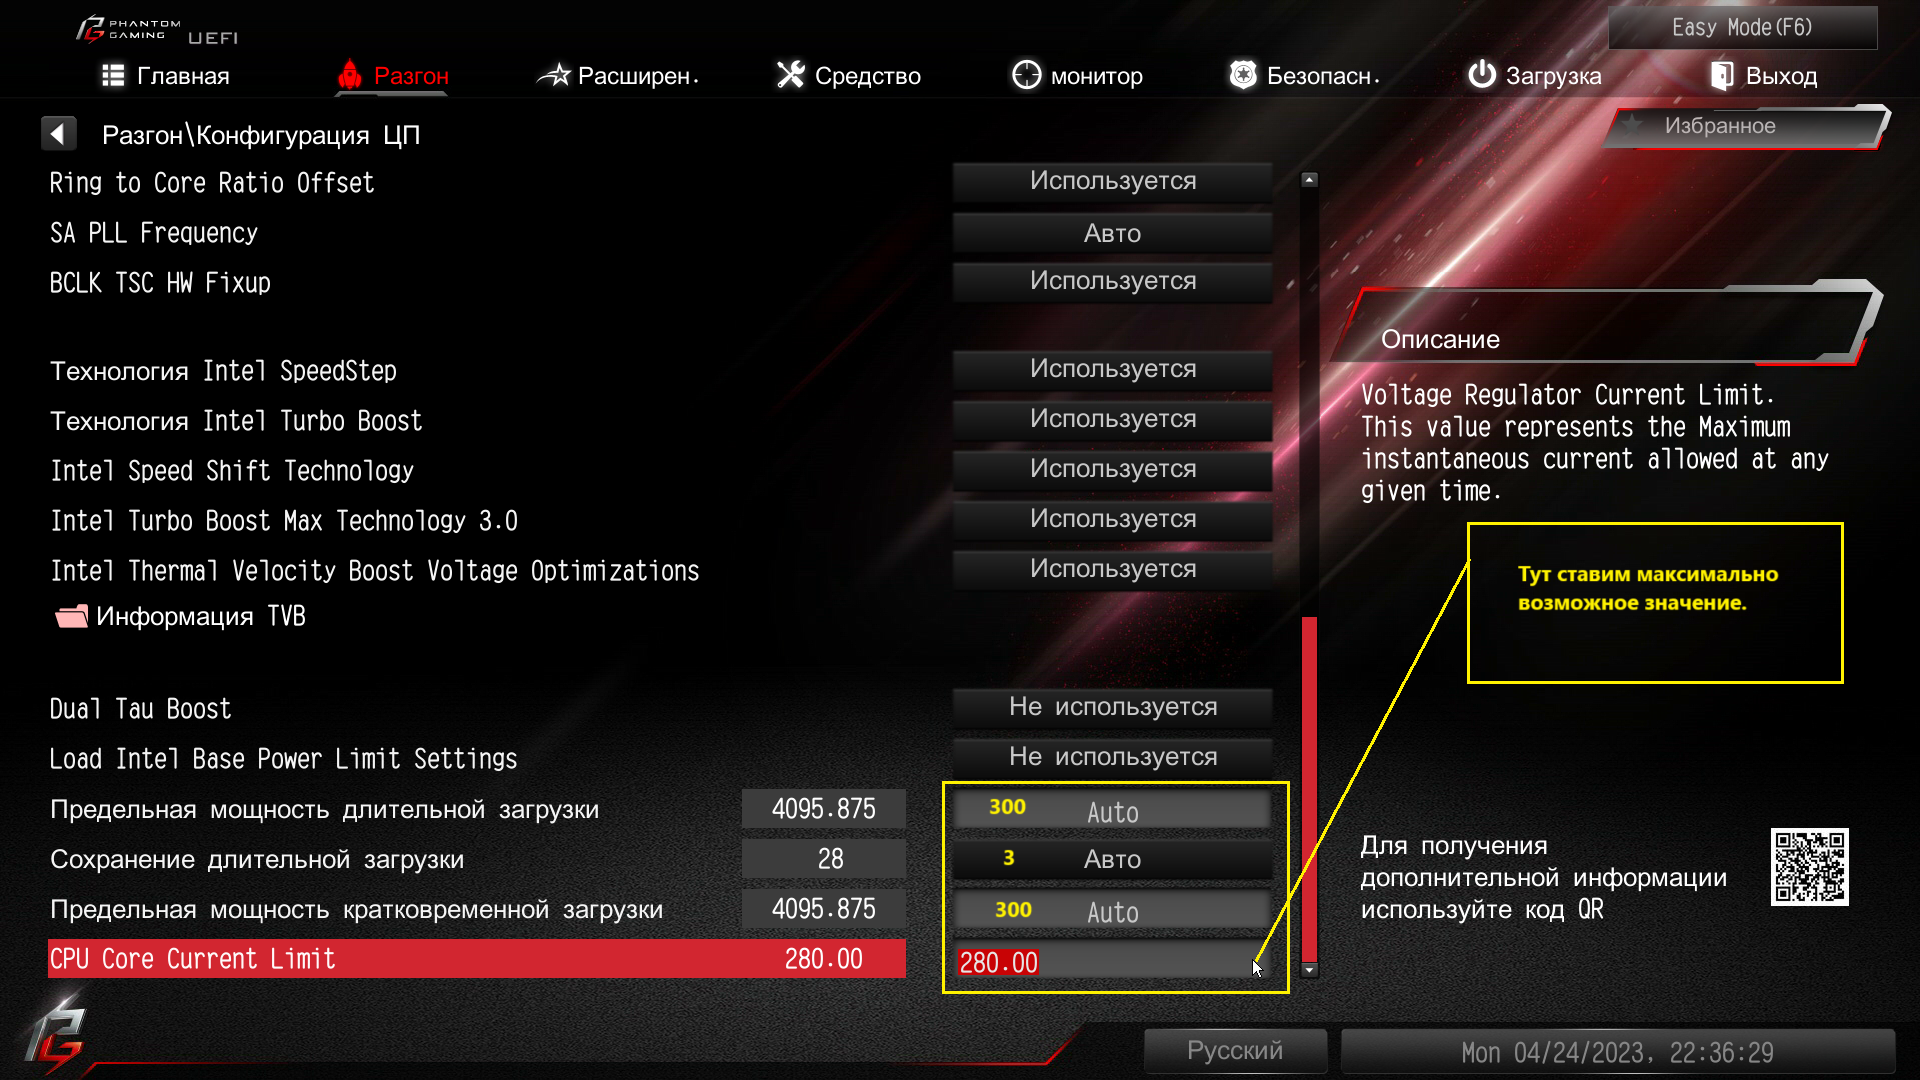This screenshot has width=1920, height=1080.
Task: Open Intel Speed Shift Technology selector
Action: tap(1112, 469)
